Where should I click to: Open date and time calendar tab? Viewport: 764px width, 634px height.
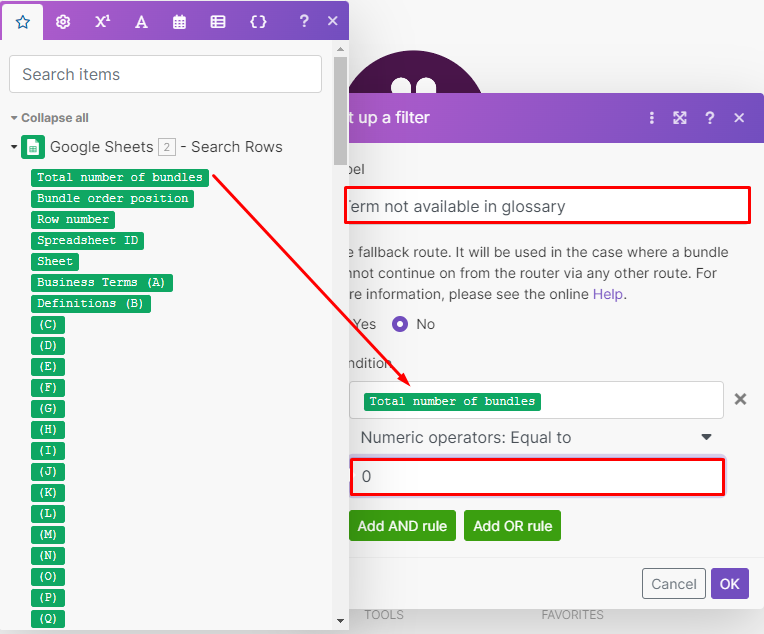[179, 22]
